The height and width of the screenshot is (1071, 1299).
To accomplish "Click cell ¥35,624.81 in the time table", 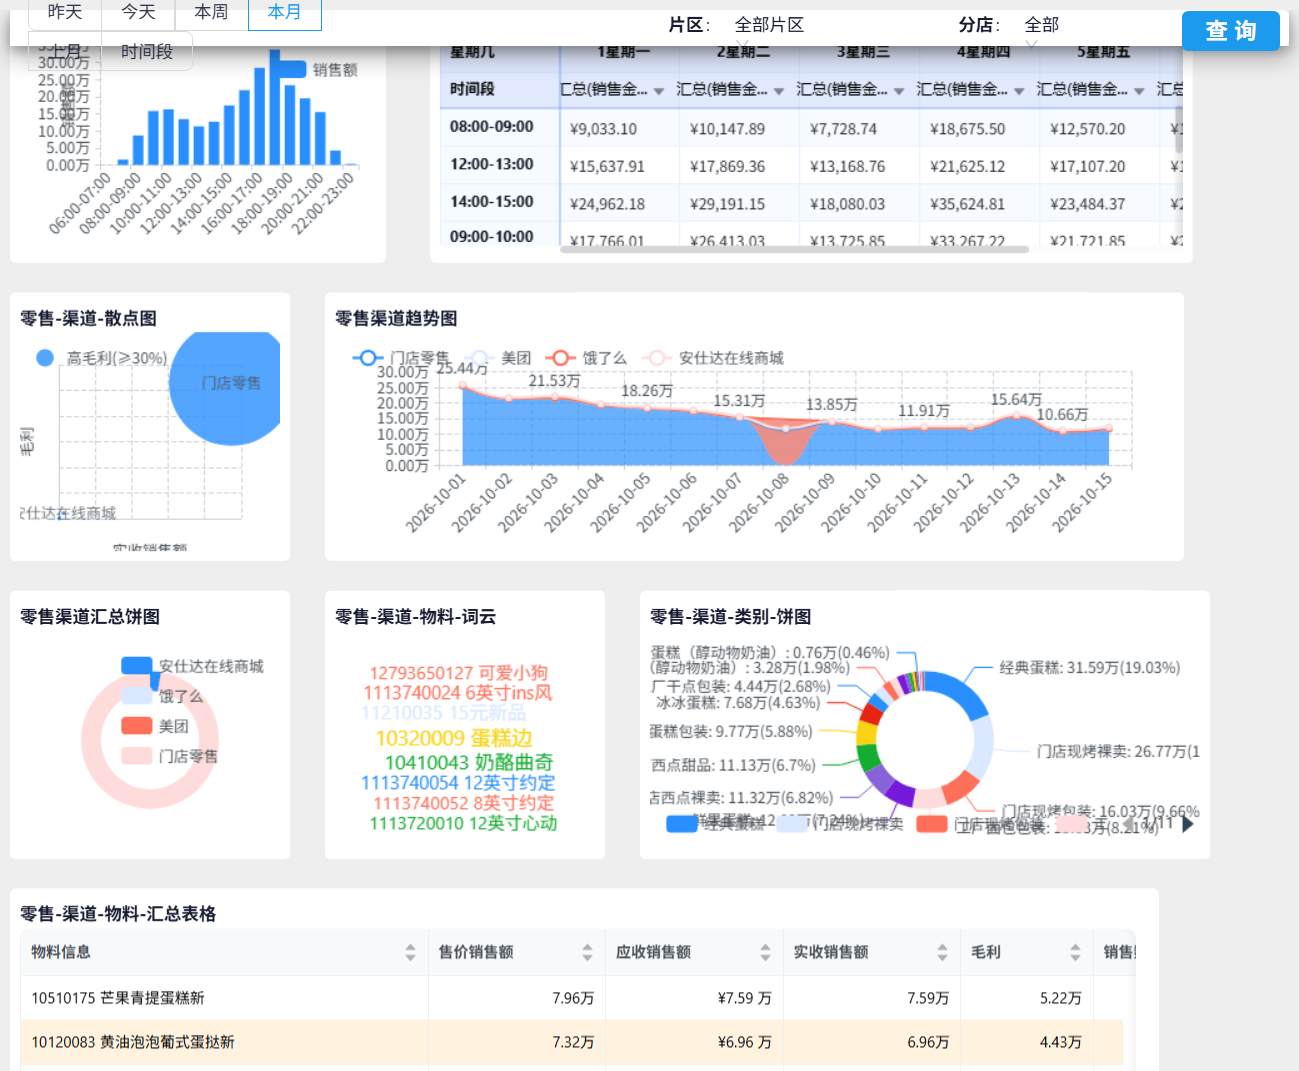I will [967, 204].
